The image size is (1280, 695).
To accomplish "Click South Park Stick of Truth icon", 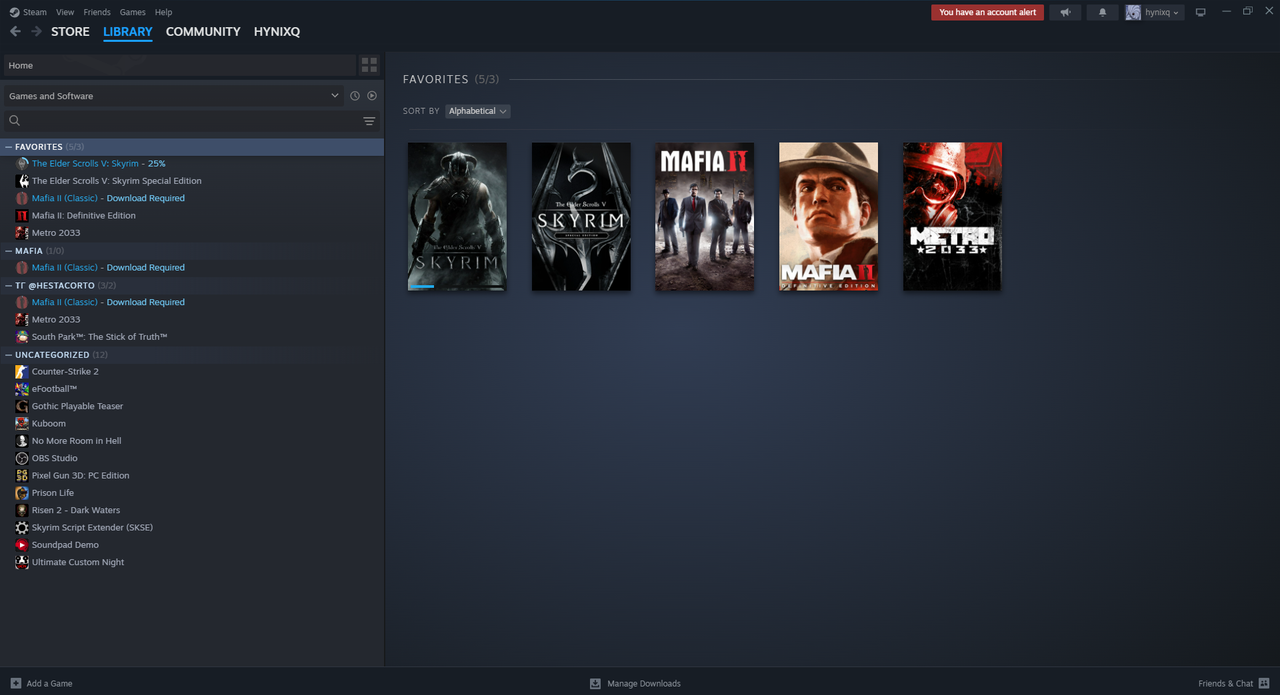I will tap(22, 337).
